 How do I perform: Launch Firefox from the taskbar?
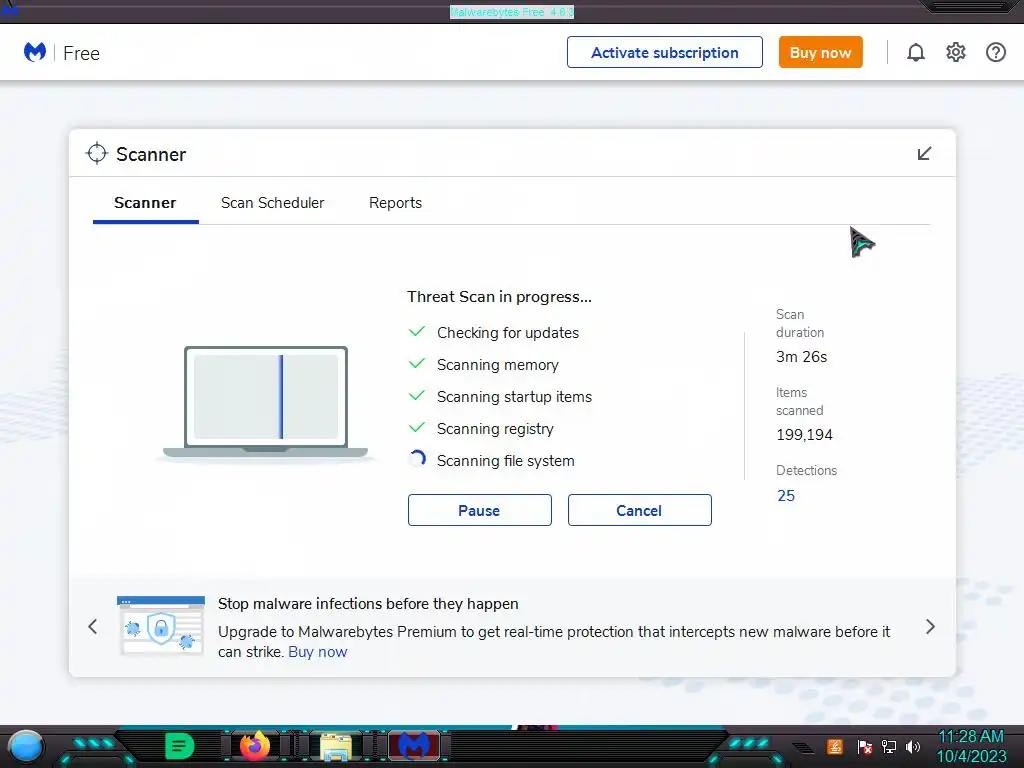[255, 746]
